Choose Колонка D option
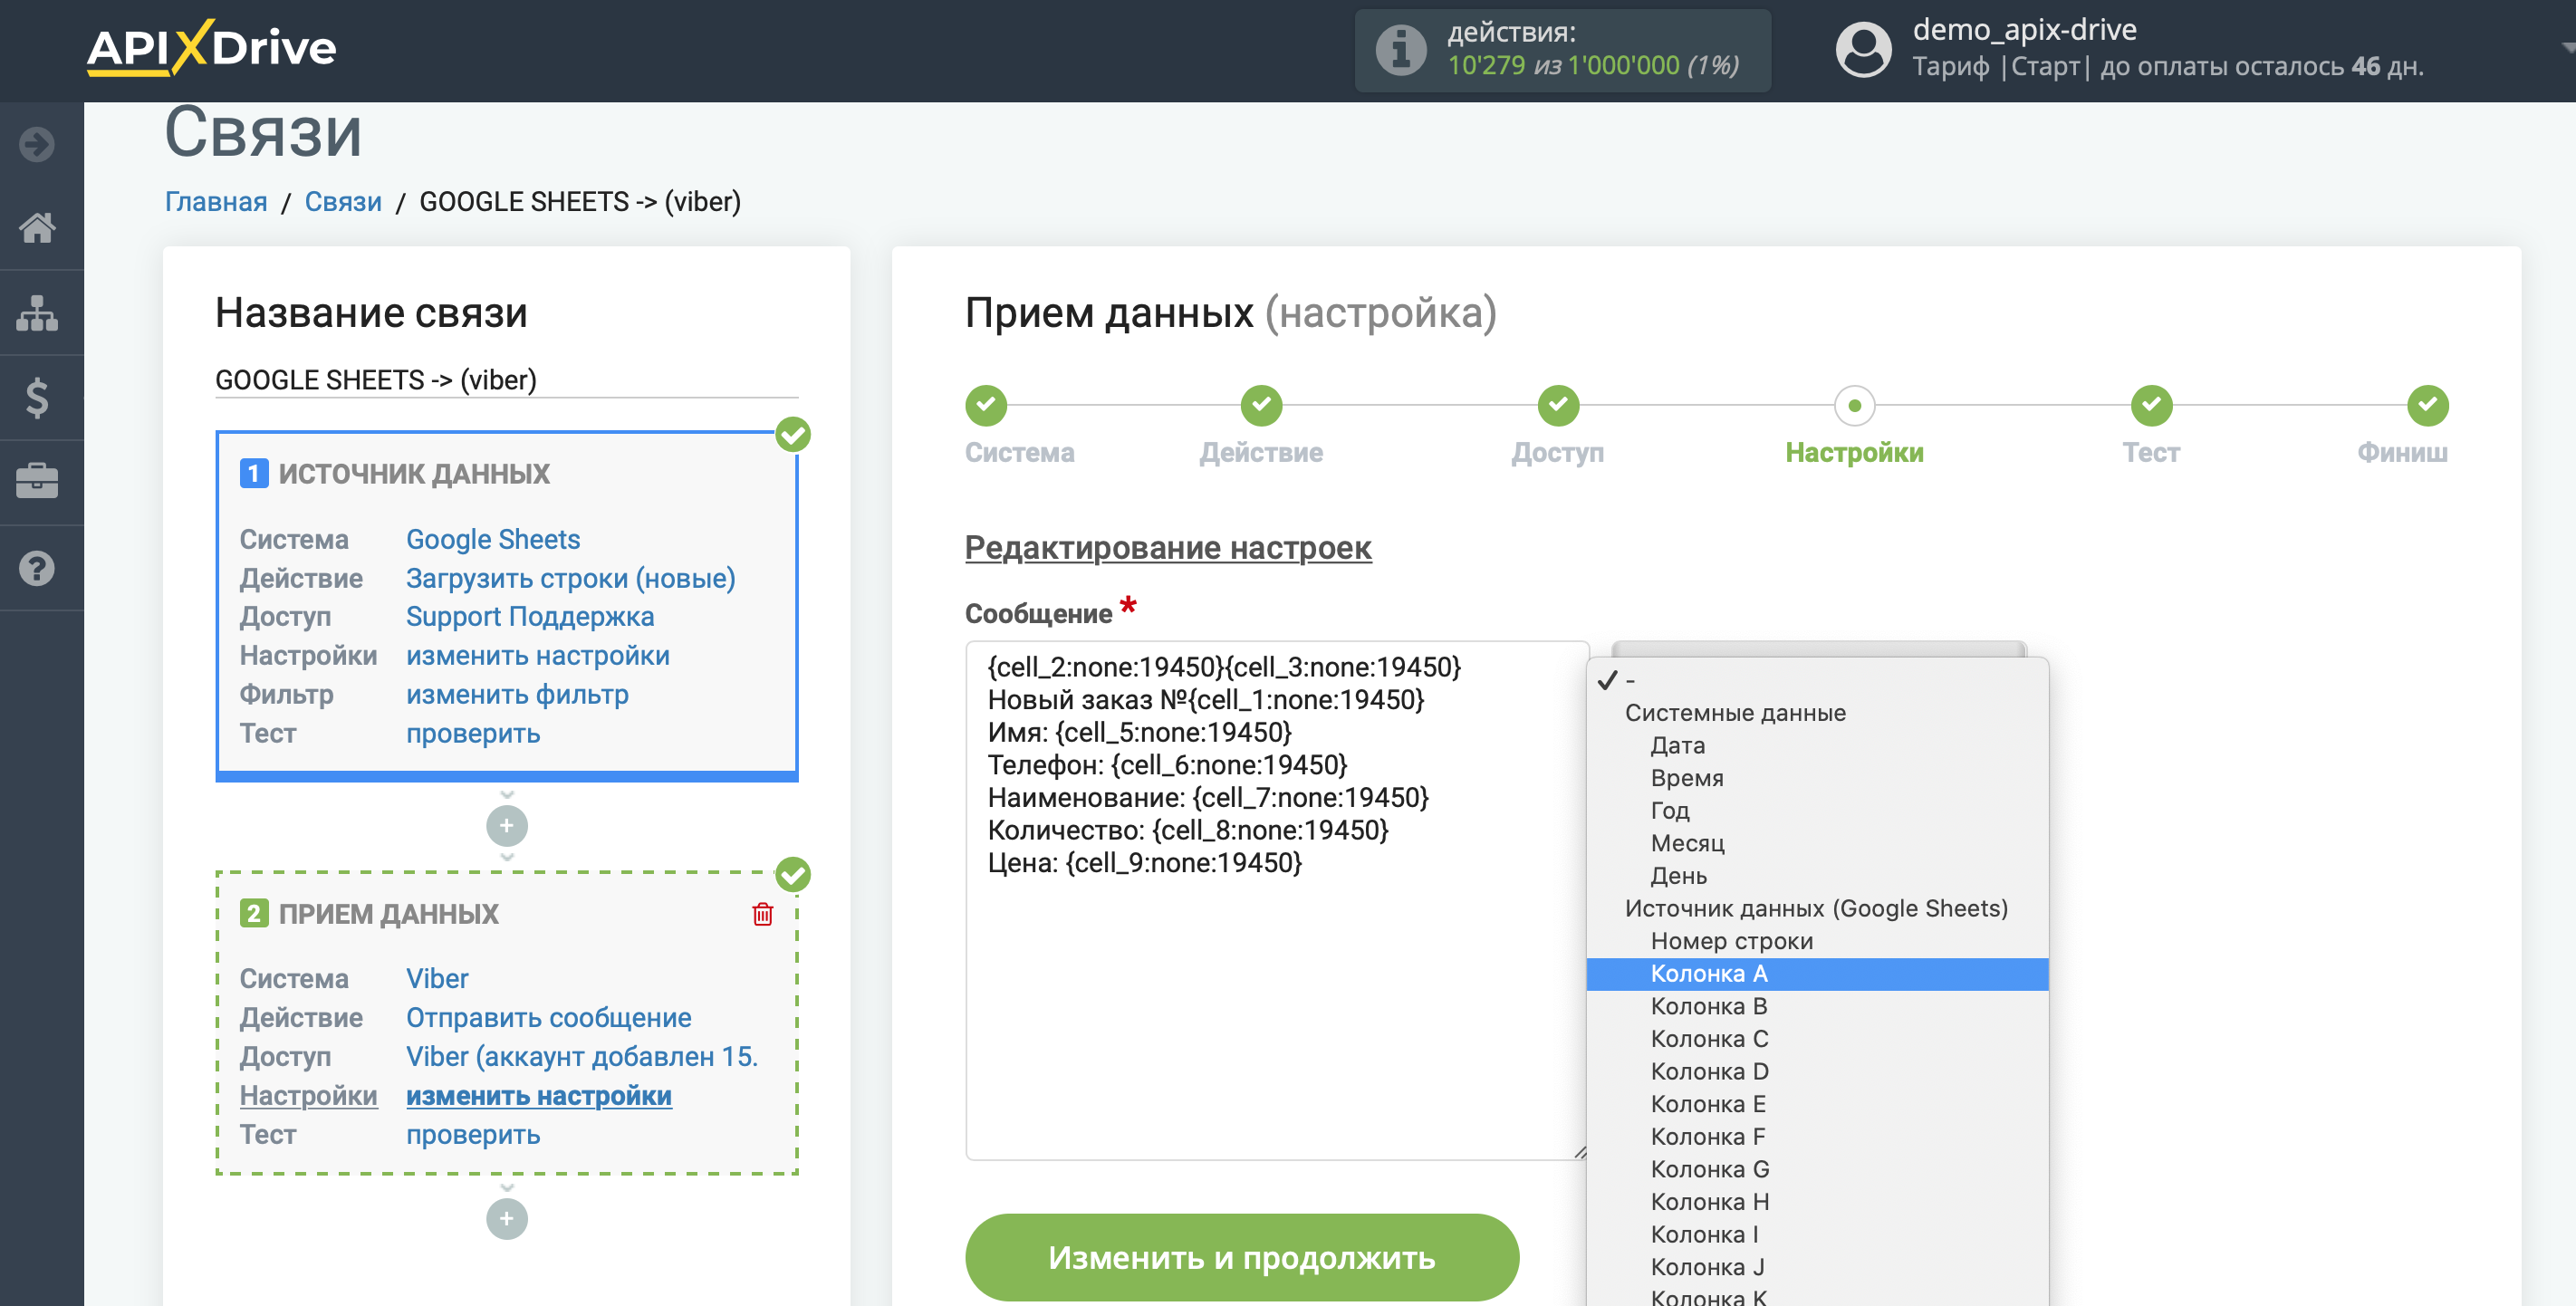The image size is (2576, 1306). click(1817, 1072)
